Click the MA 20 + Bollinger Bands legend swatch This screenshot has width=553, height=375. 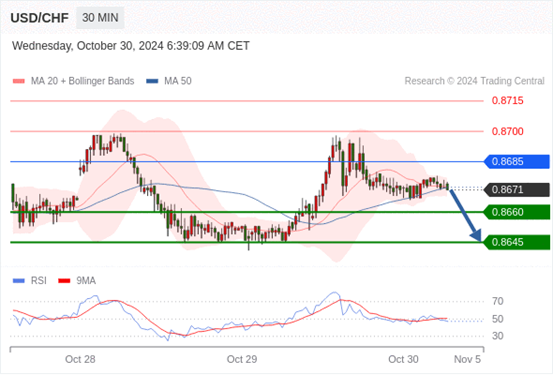[x=19, y=81]
